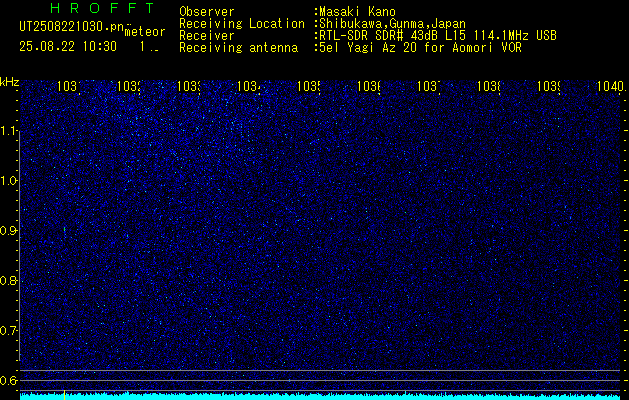Viewport: 629px width, 400px height.
Task: Click the HROFFT title text
Action: [102, 8]
